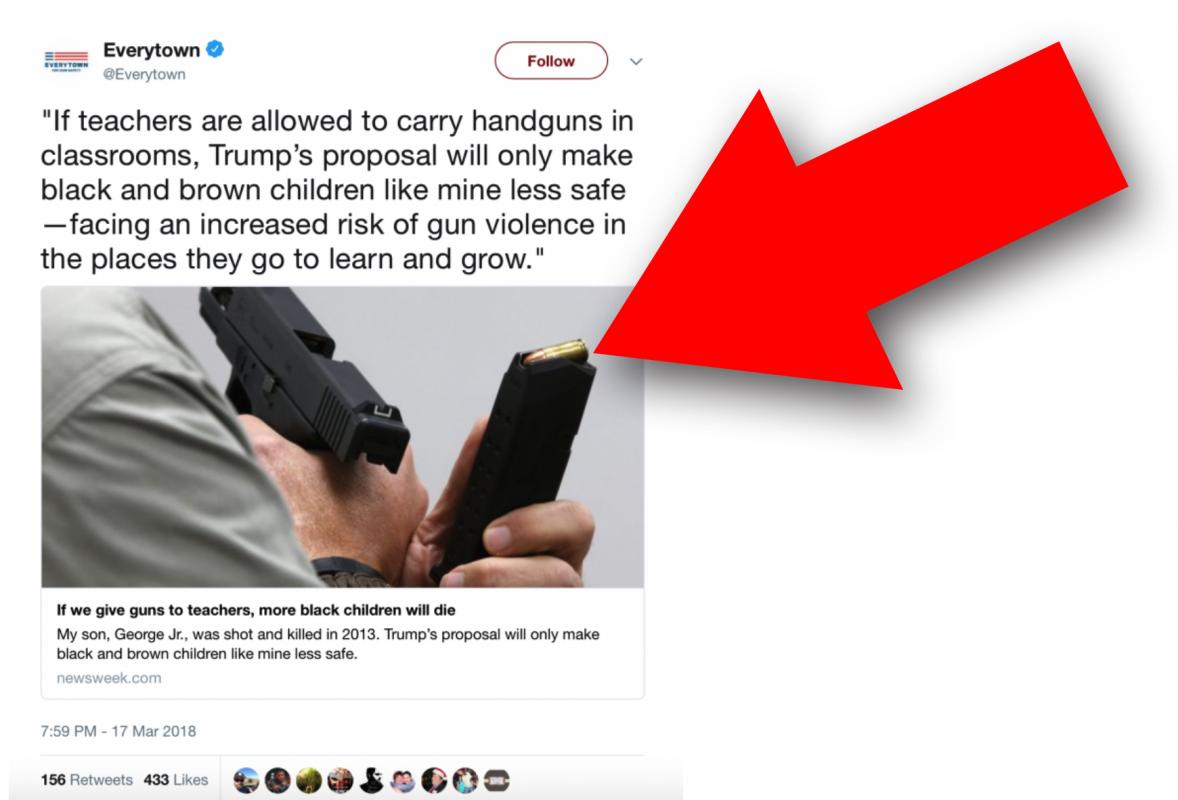Open the Santa hat liker avatar
This screenshot has height=800, width=1178.
tap(434, 780)
